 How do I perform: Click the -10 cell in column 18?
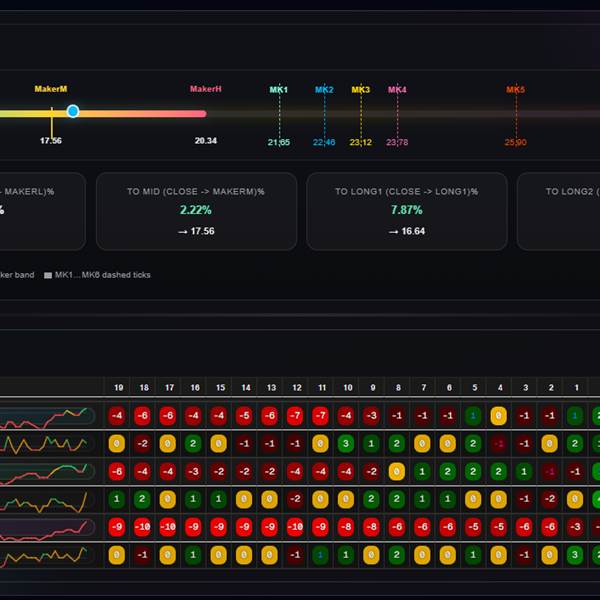142,527
